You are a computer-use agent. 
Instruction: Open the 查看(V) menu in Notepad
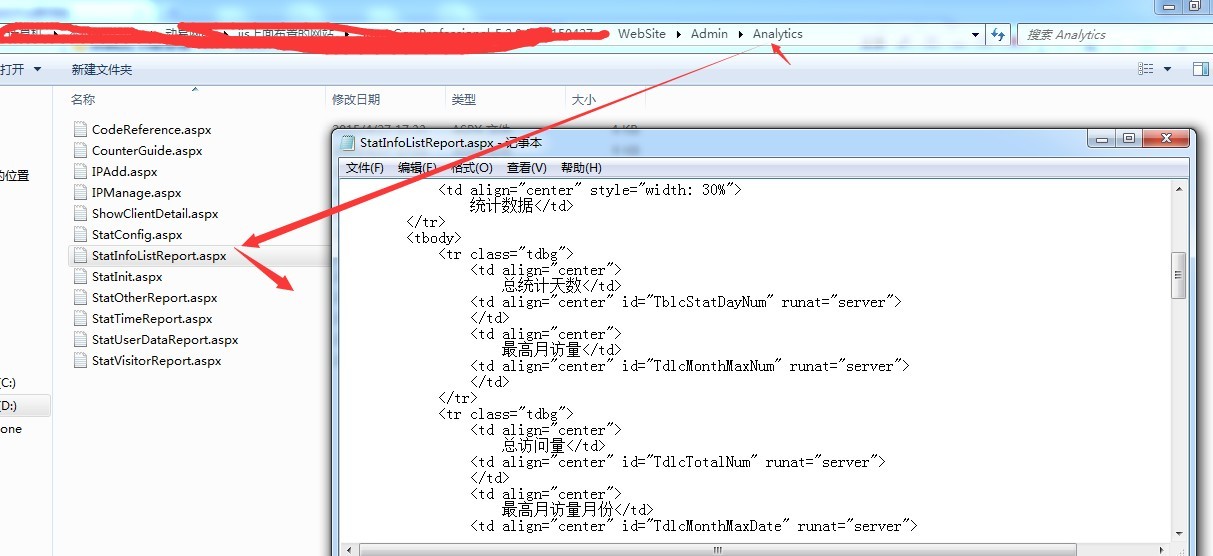tap(526, 168)
